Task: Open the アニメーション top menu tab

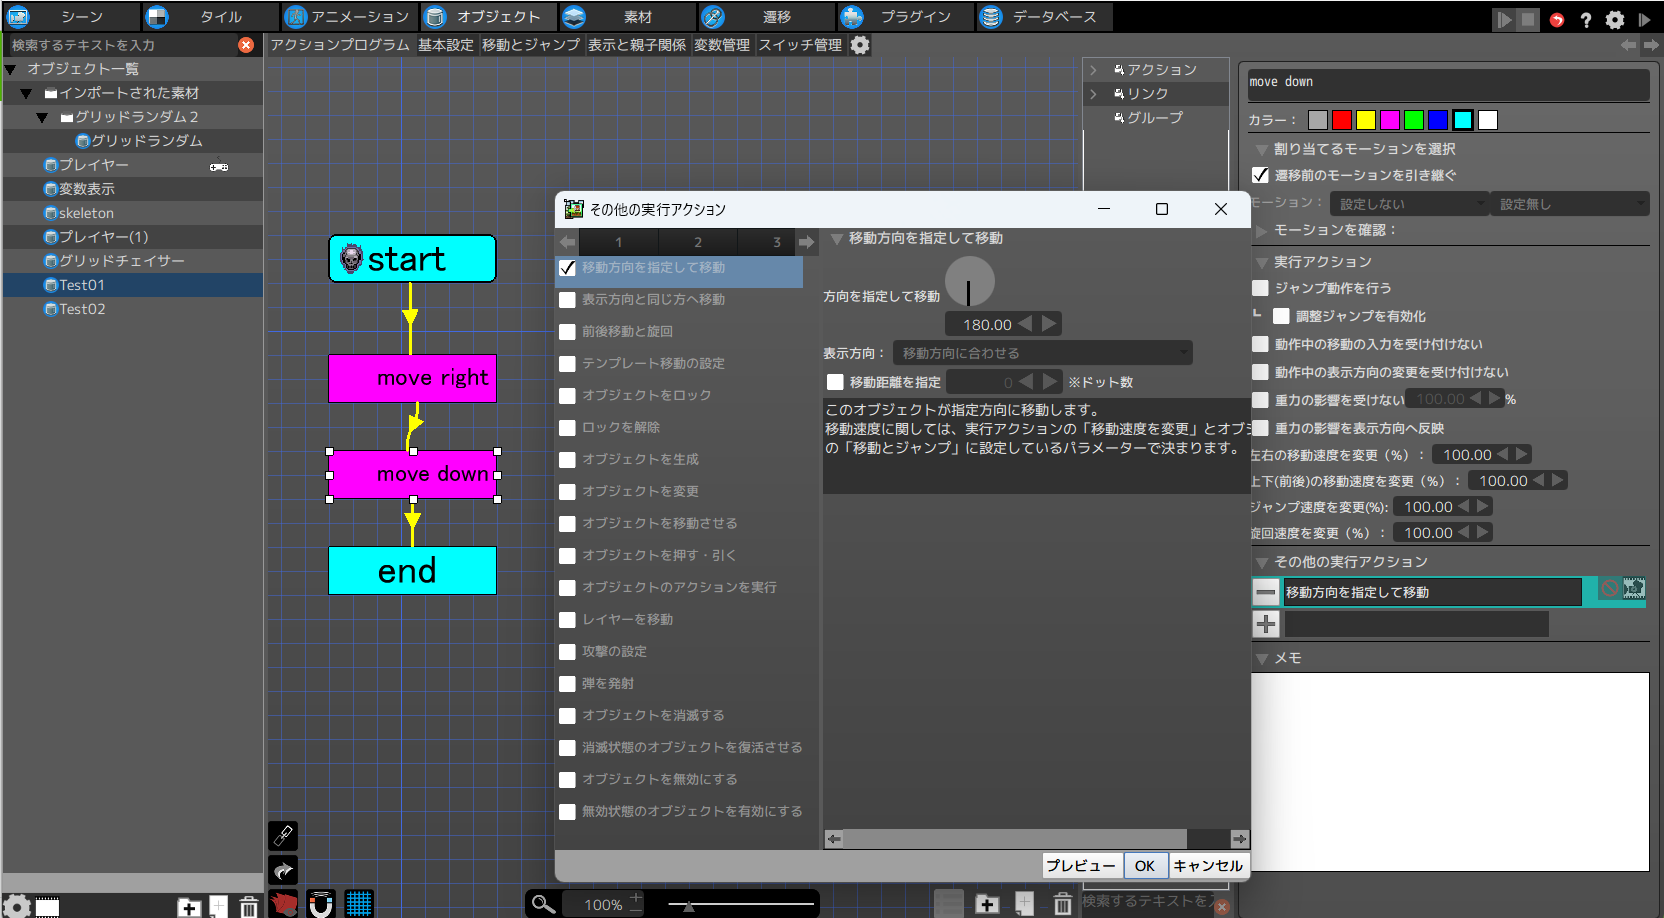Action: [x=347, y=17]
